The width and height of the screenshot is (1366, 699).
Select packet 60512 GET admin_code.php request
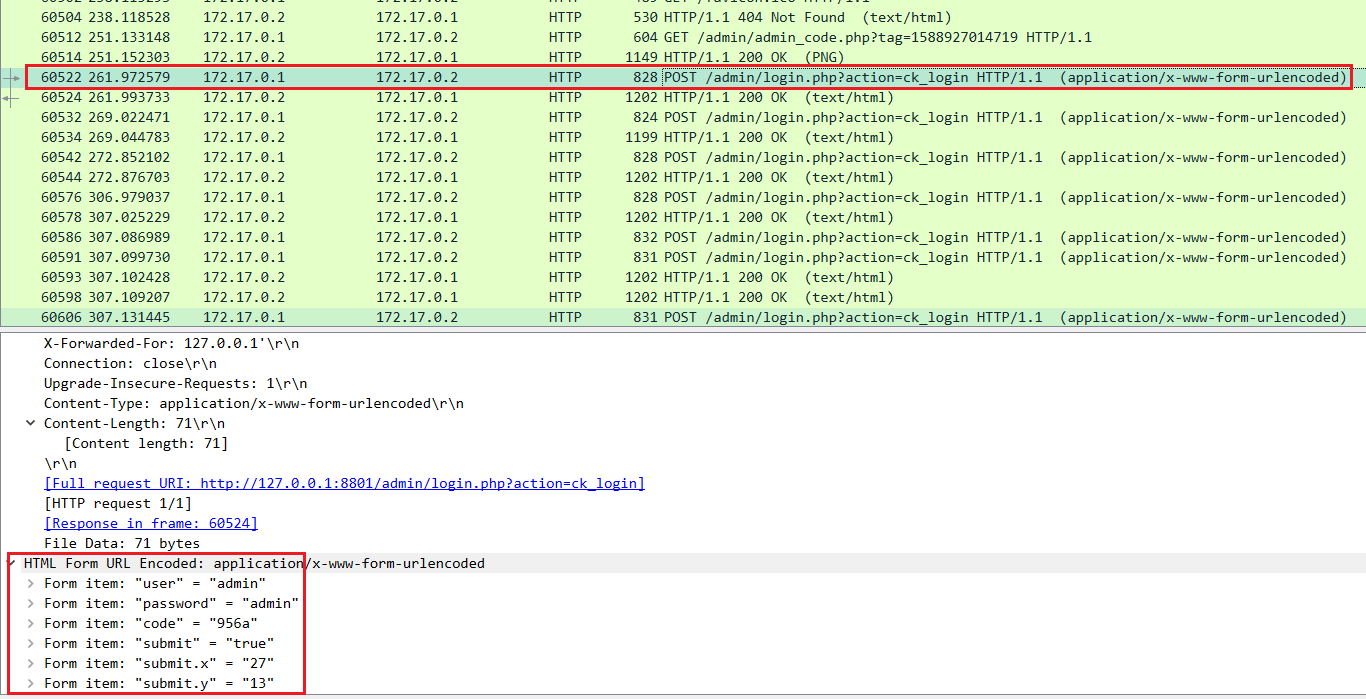(x=683, y=37)
